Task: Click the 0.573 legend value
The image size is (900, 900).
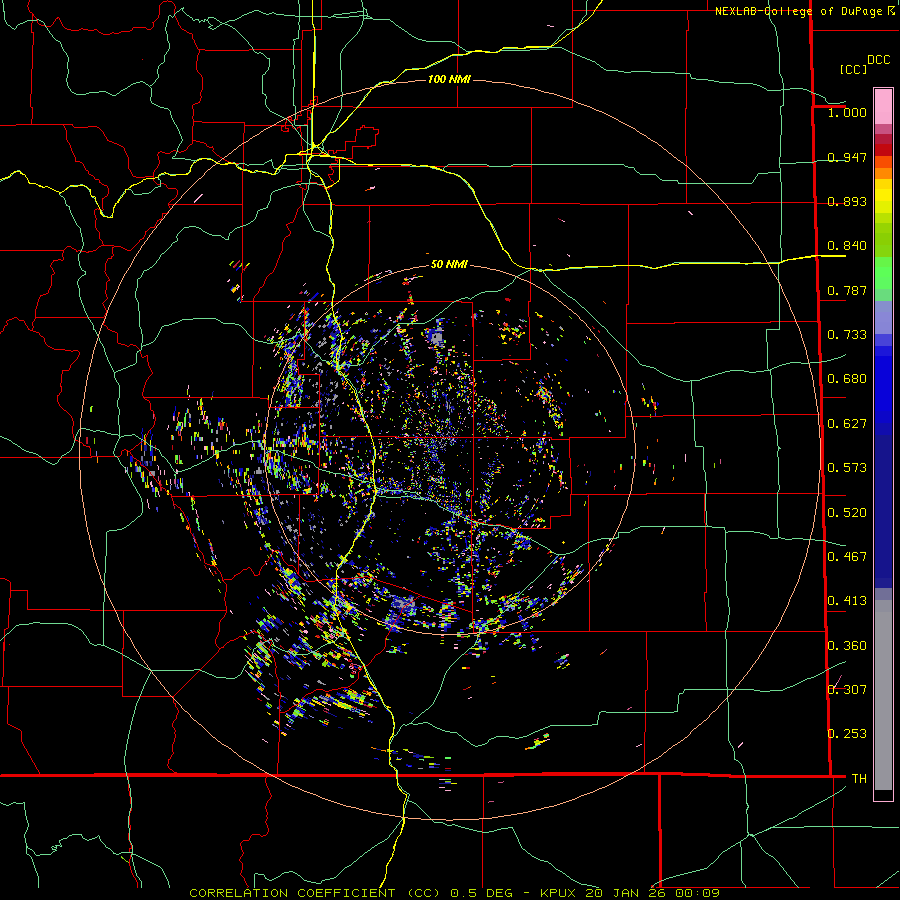Action: [x=847, y=468]
